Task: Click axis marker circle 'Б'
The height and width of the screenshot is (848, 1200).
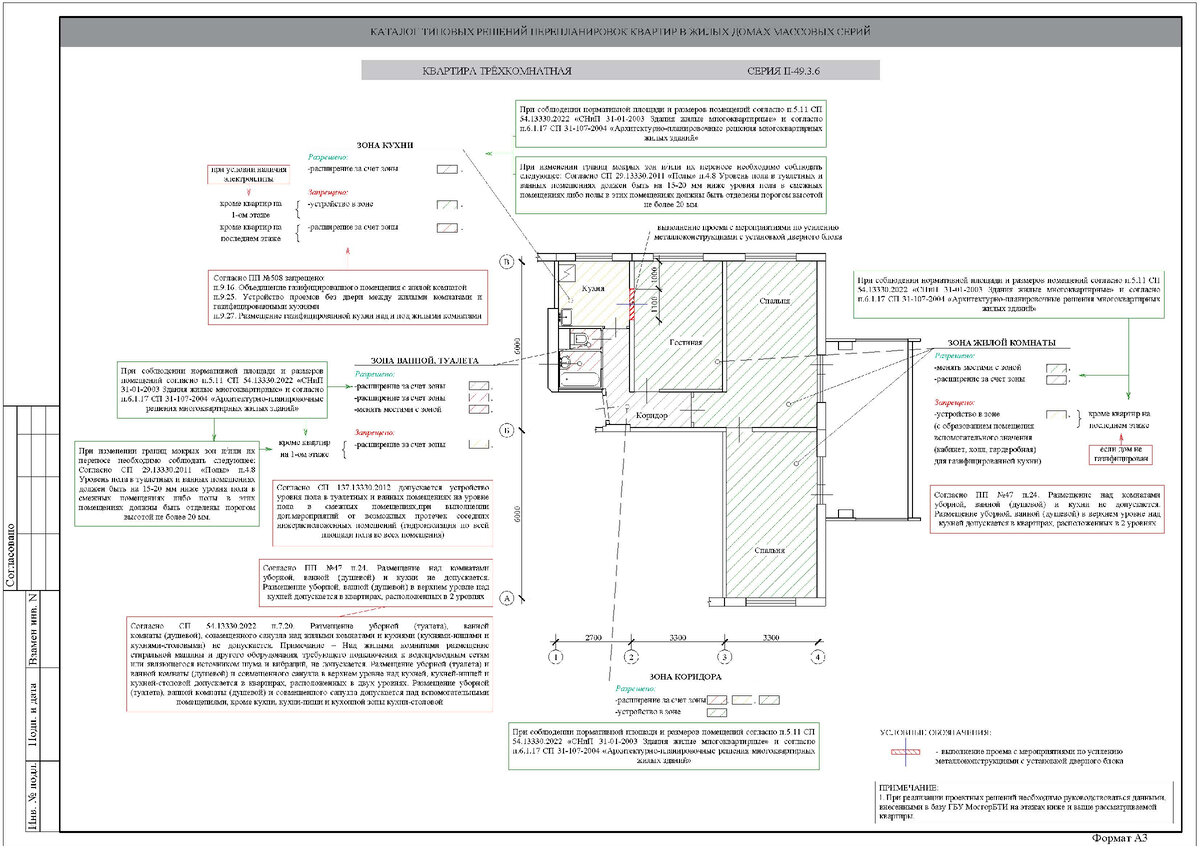Action: pyautogui.click(x=507, y=429)
